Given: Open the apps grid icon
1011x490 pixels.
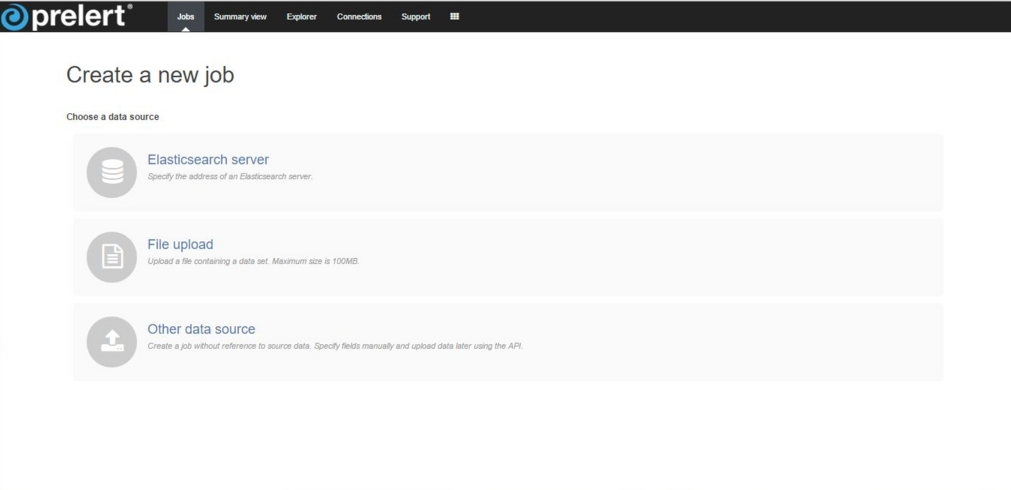Looking at the screenshot, I should click(x=455, y=17).
